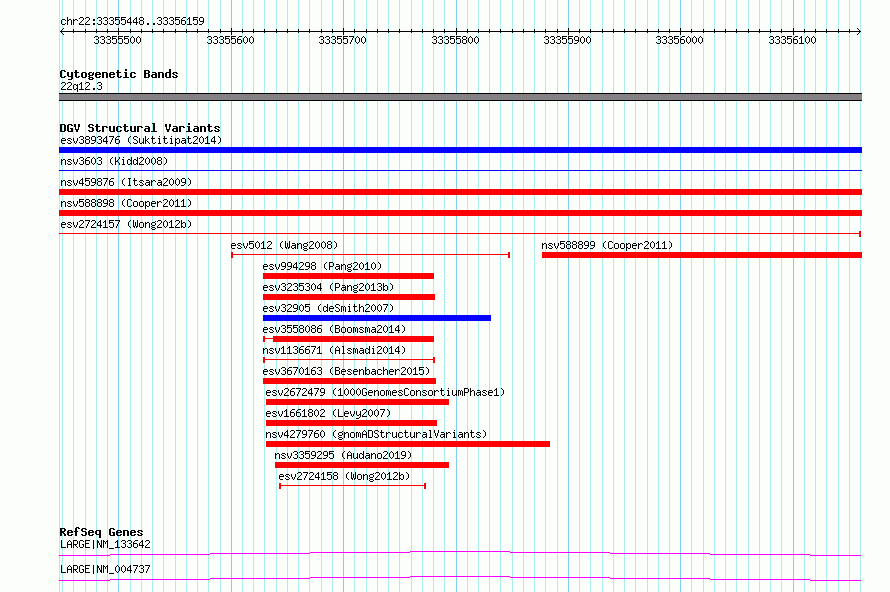Click the nsv588898 (Cooper2011) variant label
The image size is (890, 592).
pyautogui.click(x=126, y=203)
